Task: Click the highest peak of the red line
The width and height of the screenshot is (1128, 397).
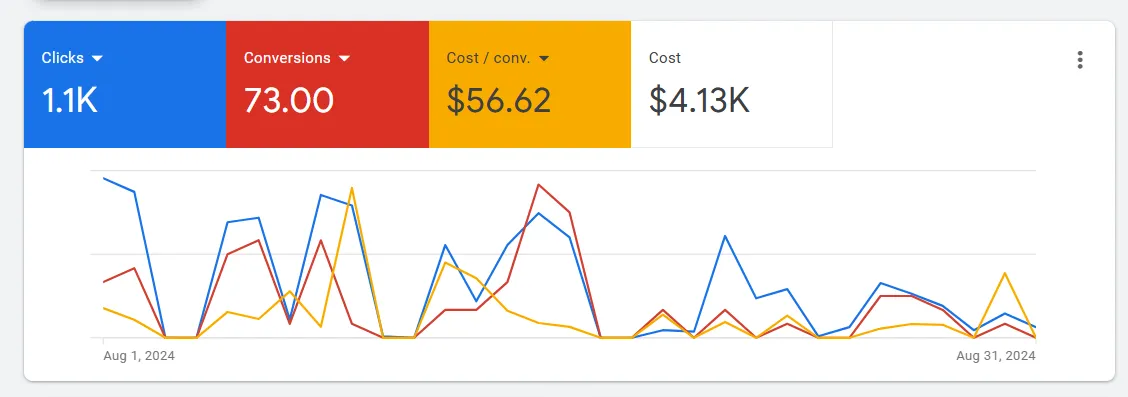Action: [538, 185]
